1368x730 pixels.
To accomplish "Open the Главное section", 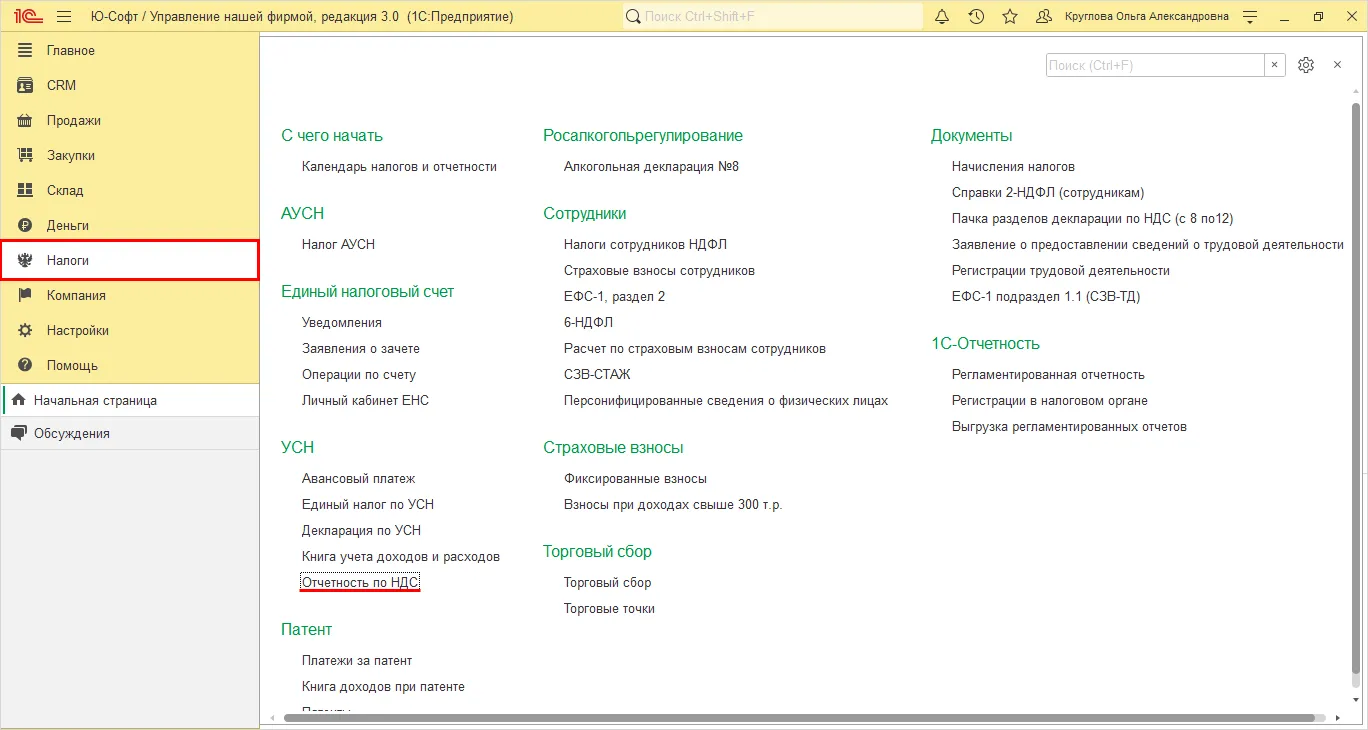I will (x=130, y=50).
